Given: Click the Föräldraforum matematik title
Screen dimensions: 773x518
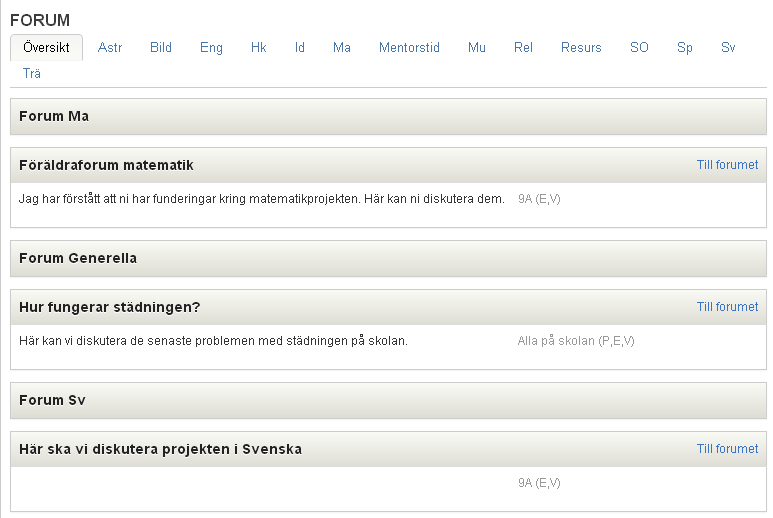Looking at the screenshot, I should pos(106,165).
